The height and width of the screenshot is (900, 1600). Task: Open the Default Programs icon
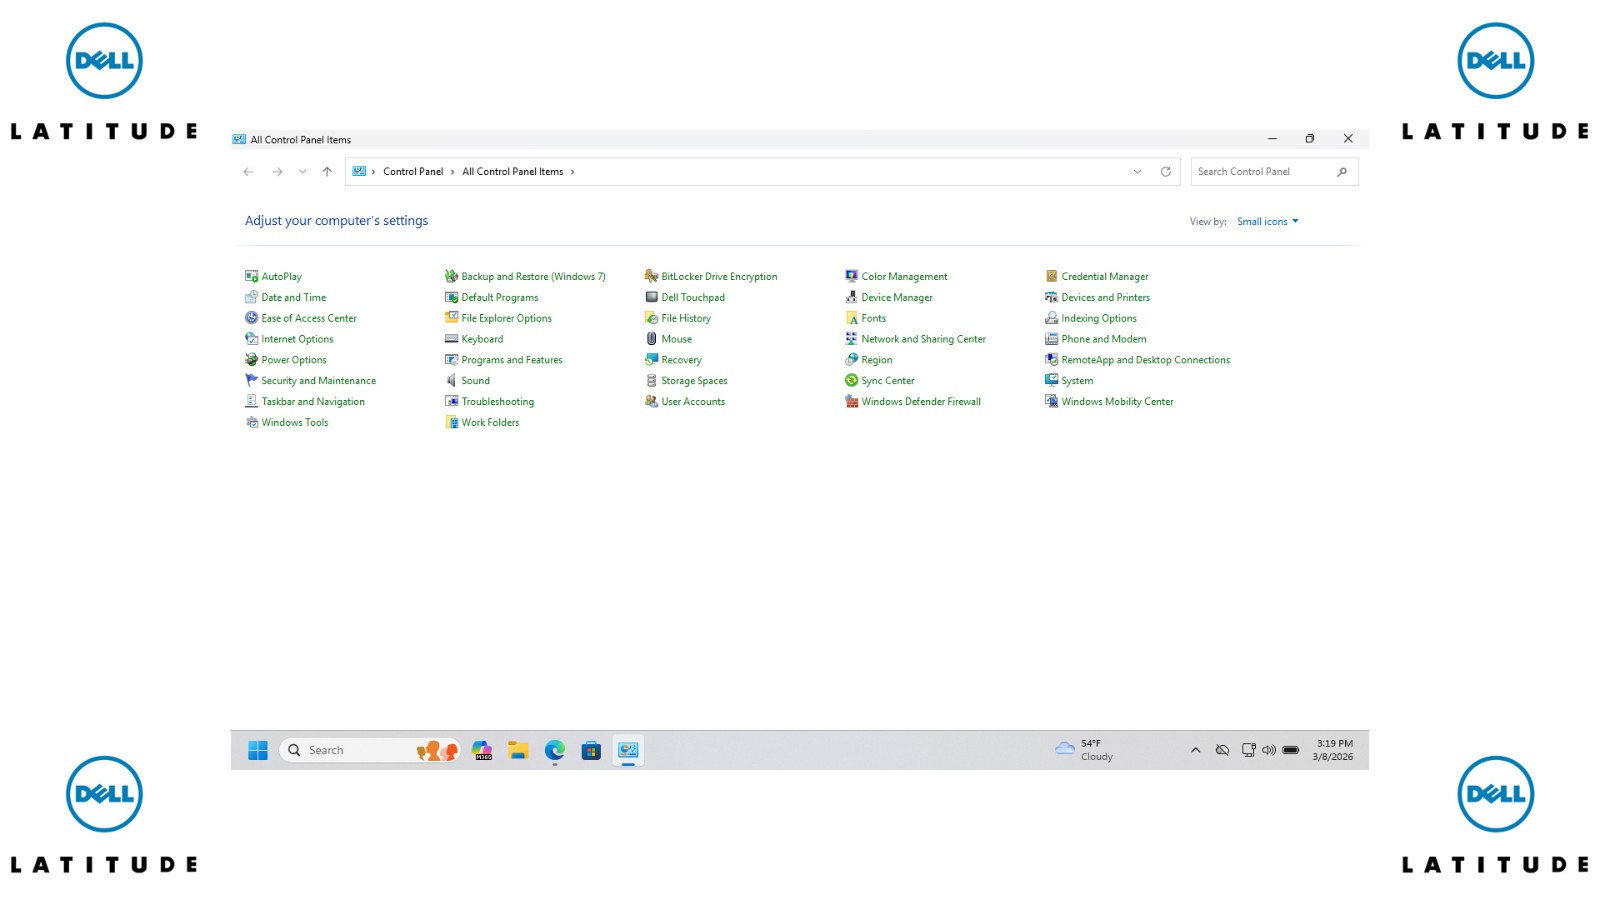pyautogui.click(x=452, y=297)
